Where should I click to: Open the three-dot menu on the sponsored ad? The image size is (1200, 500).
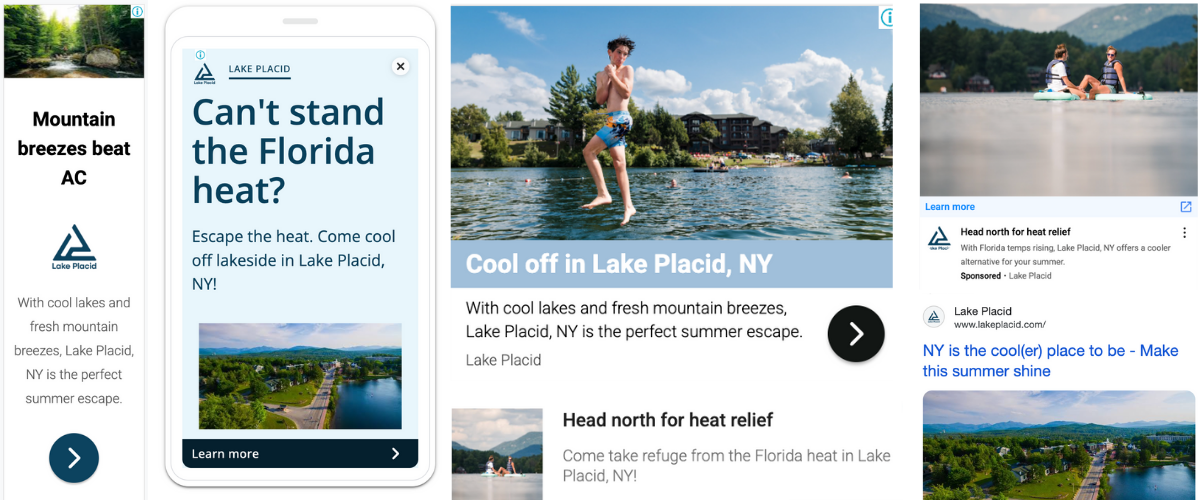[x=1184, y=232]
